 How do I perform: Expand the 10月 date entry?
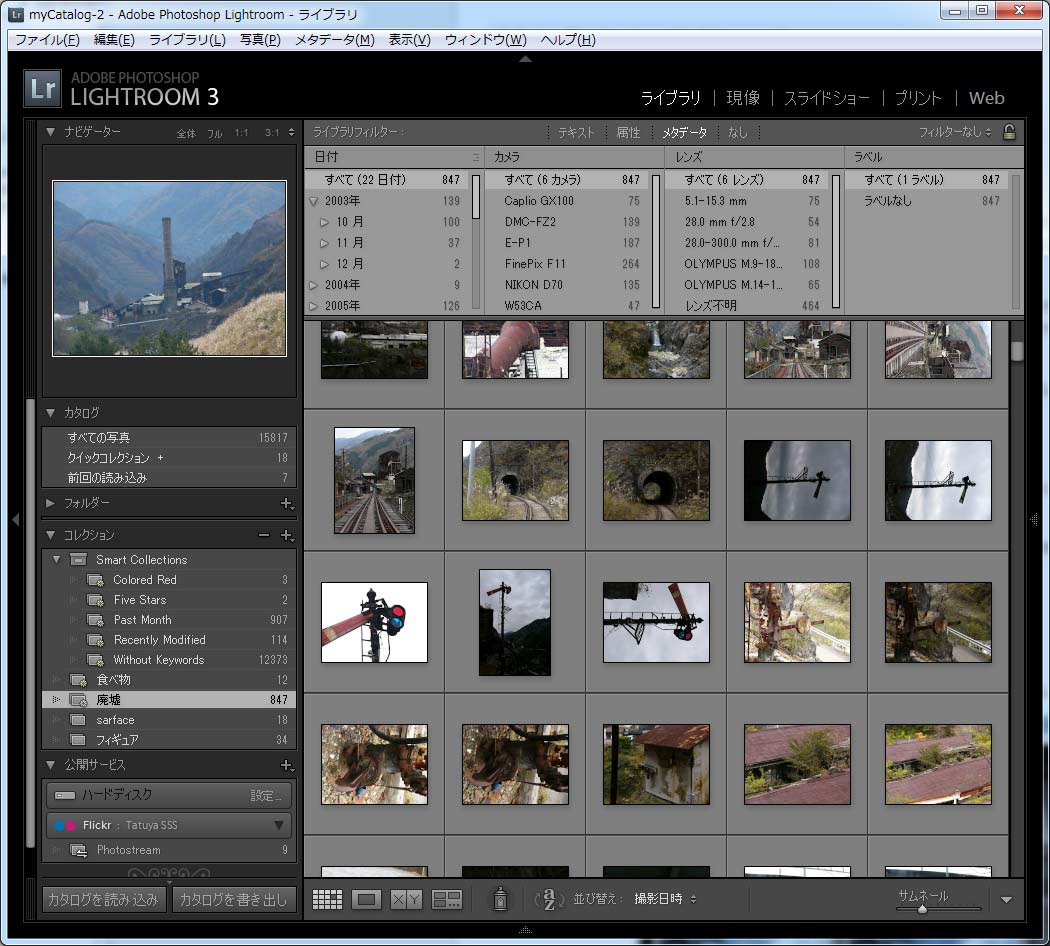point(324,222)
